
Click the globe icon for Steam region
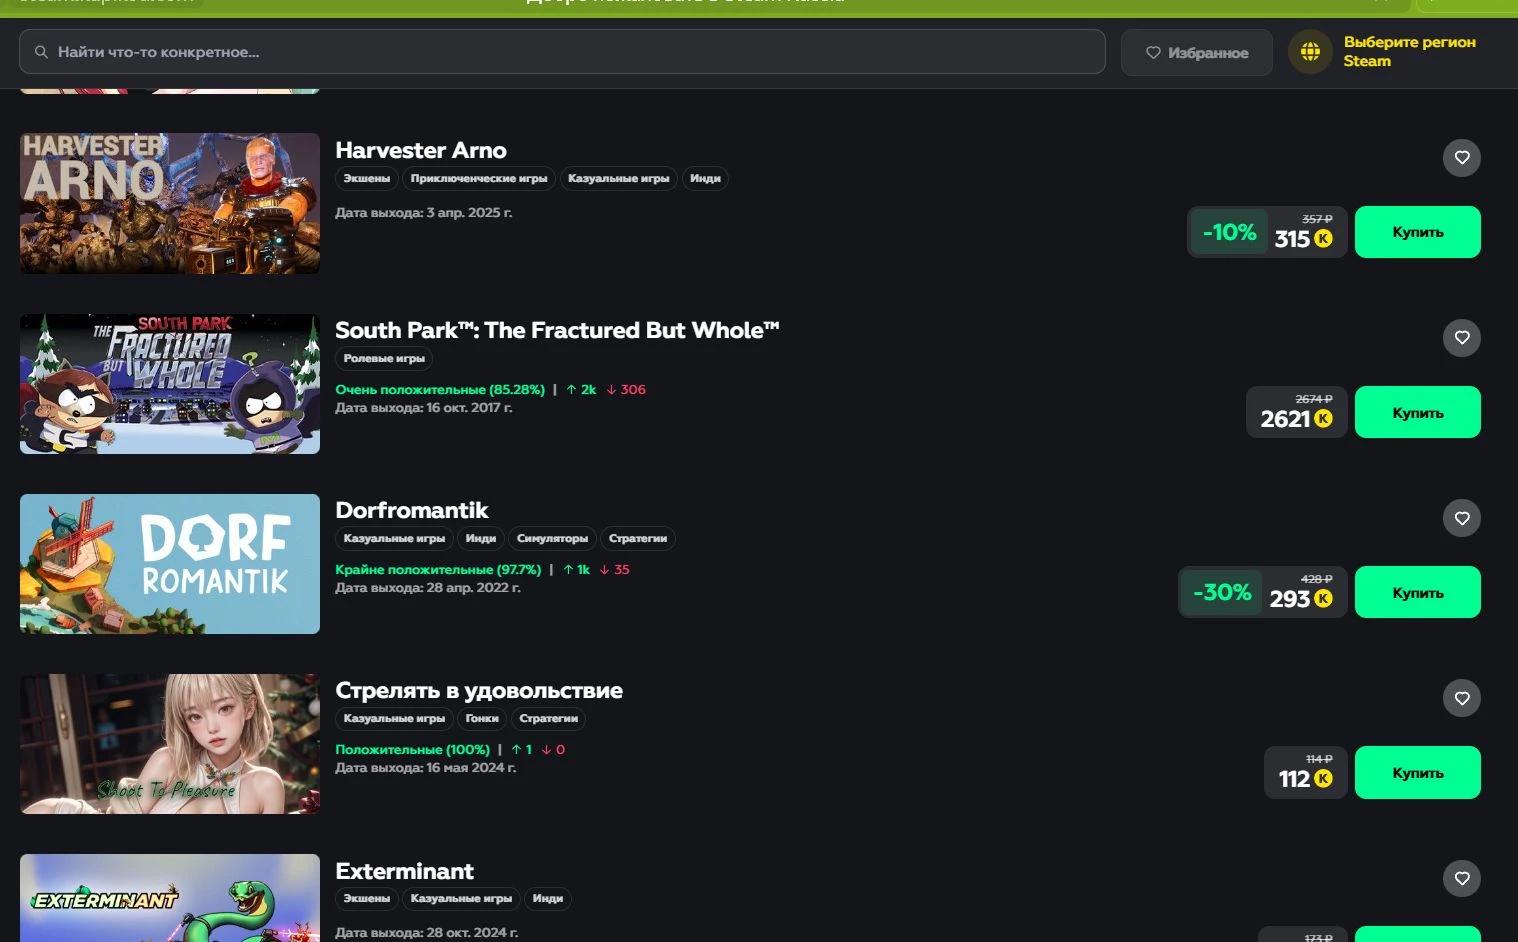pyautogui.click(x=1310, y=52)
